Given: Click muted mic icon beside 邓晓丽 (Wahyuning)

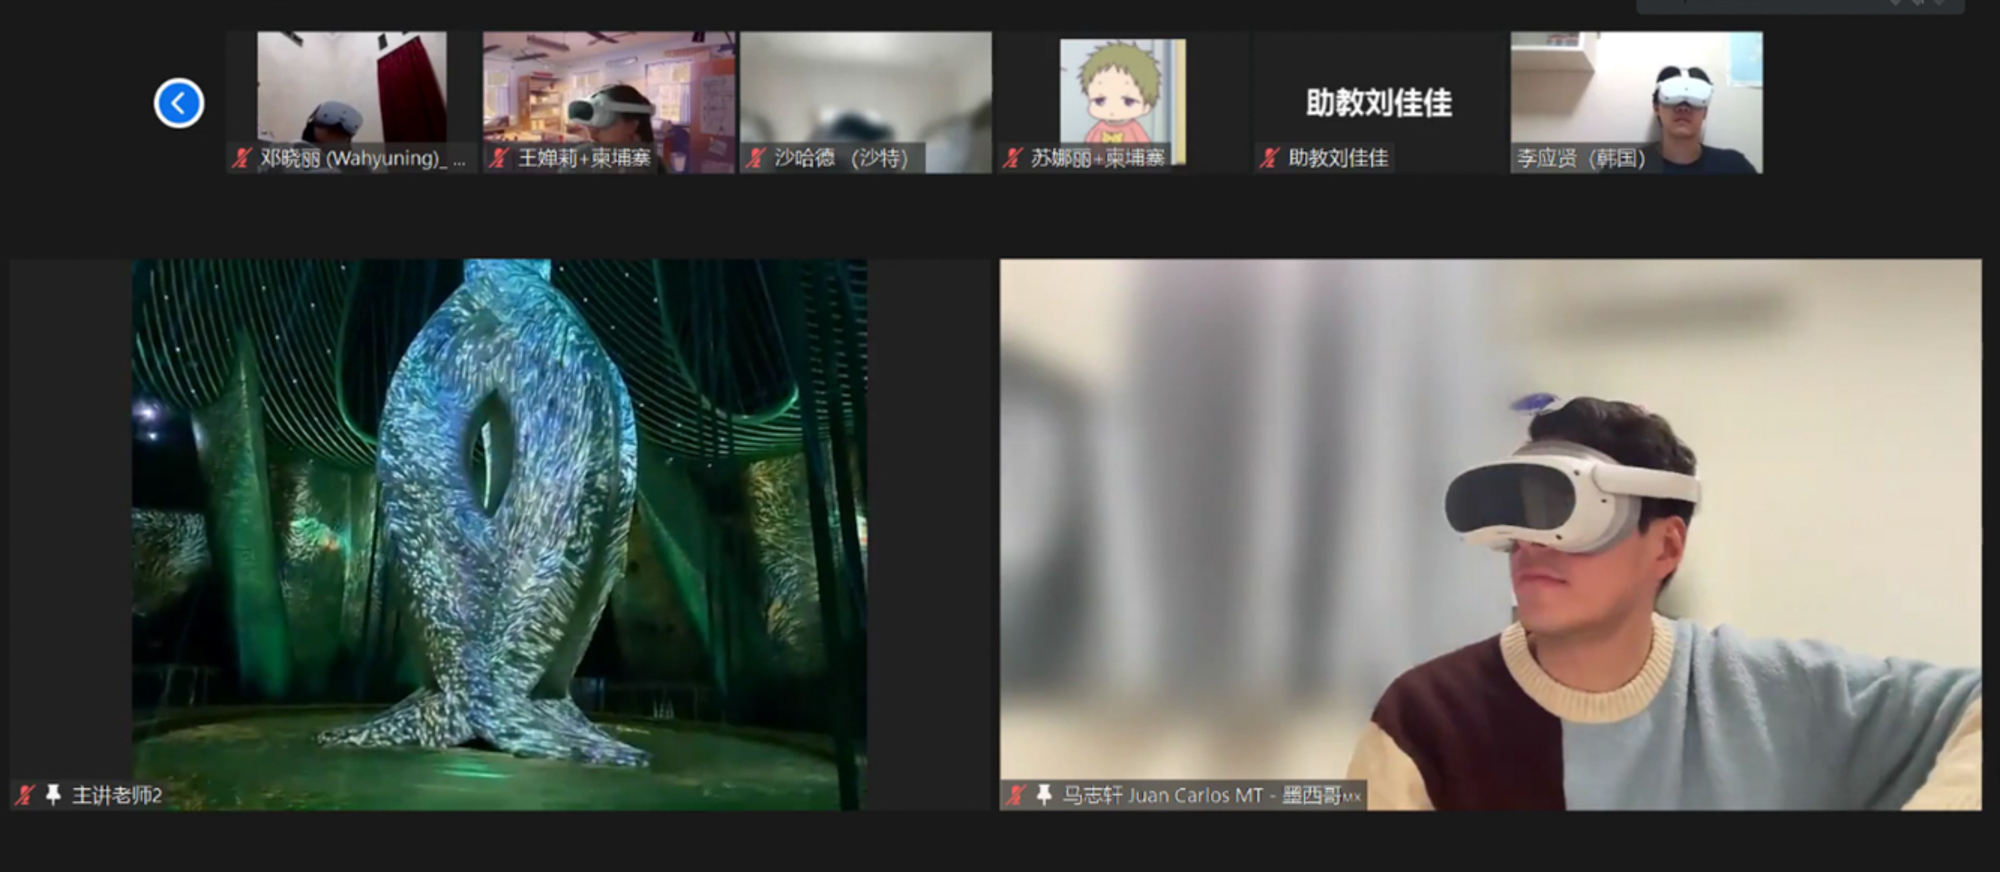Looking at the screenshot, I should click(241, 158).
